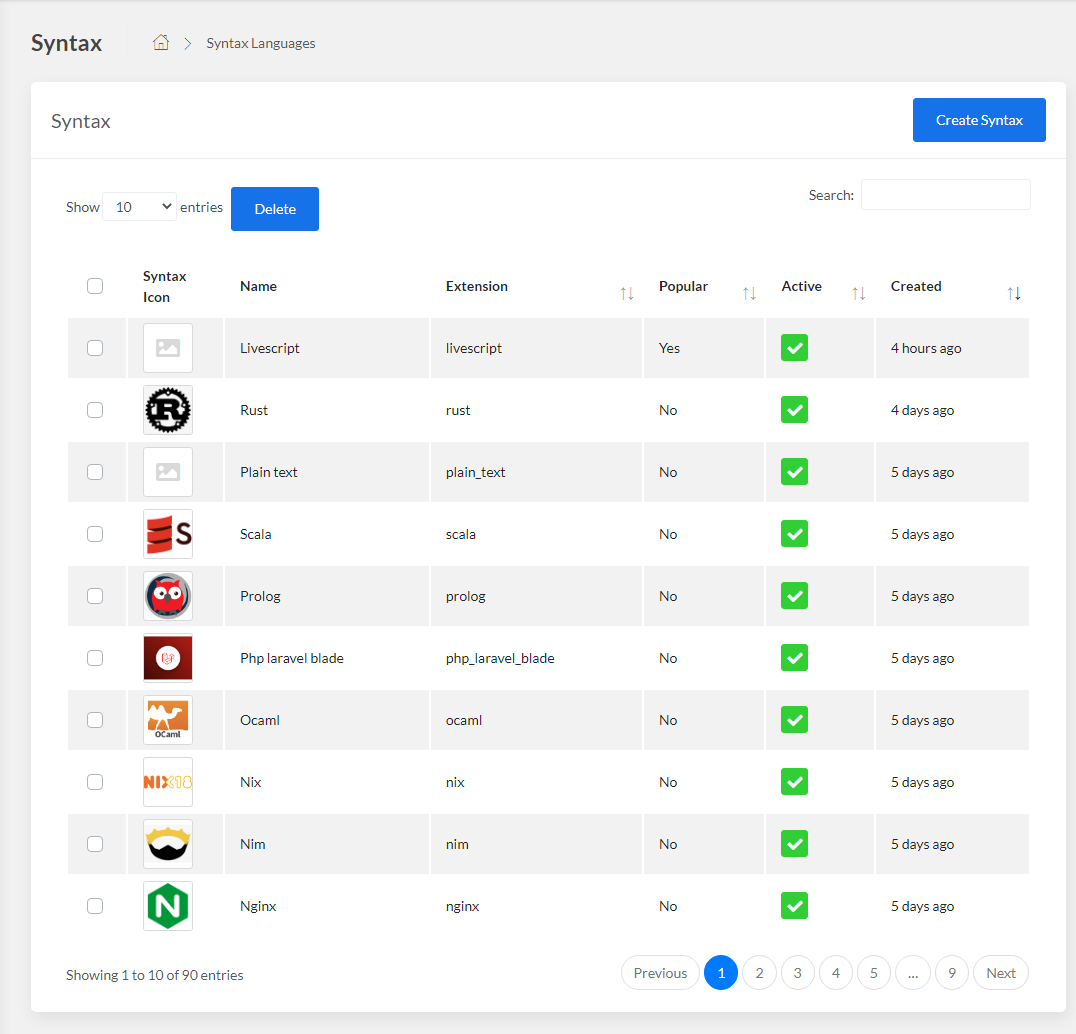Go to Next page
The image size is (1076, 1034).
click(1001, 973)
